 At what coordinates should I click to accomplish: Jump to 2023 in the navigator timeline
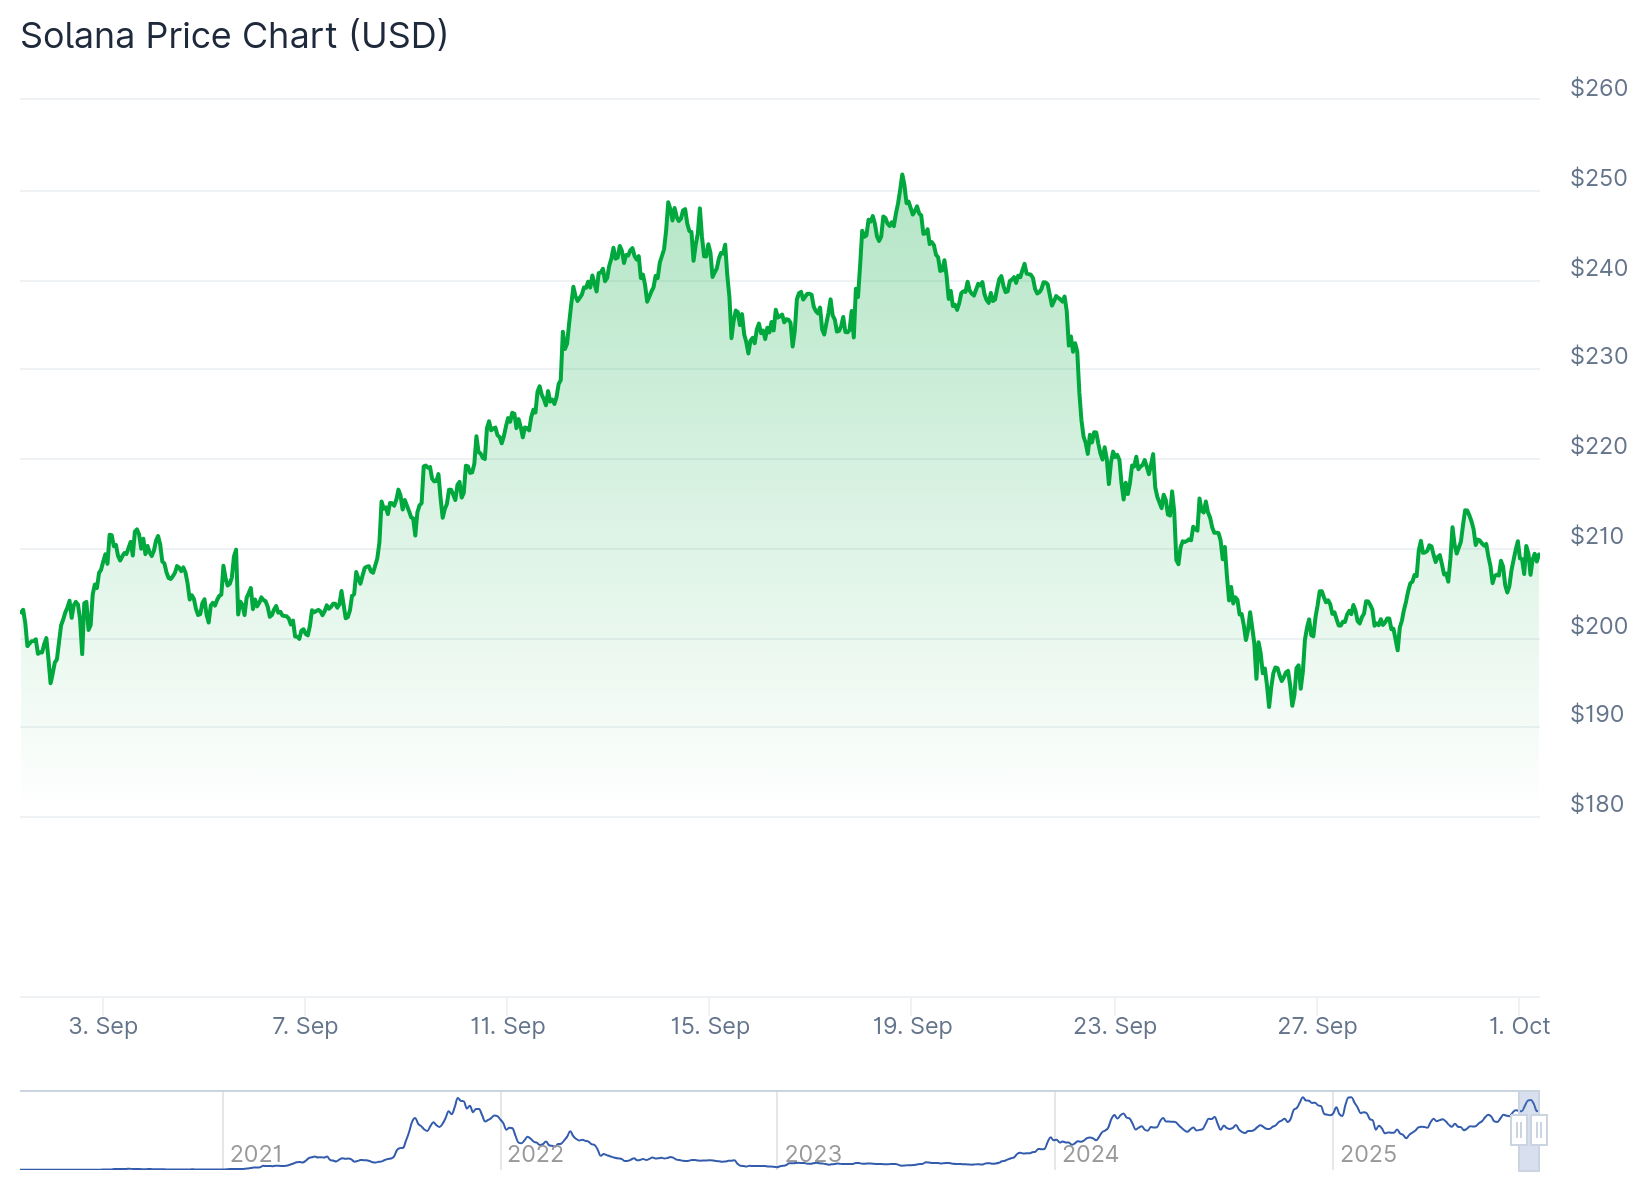pos(813,1154)
